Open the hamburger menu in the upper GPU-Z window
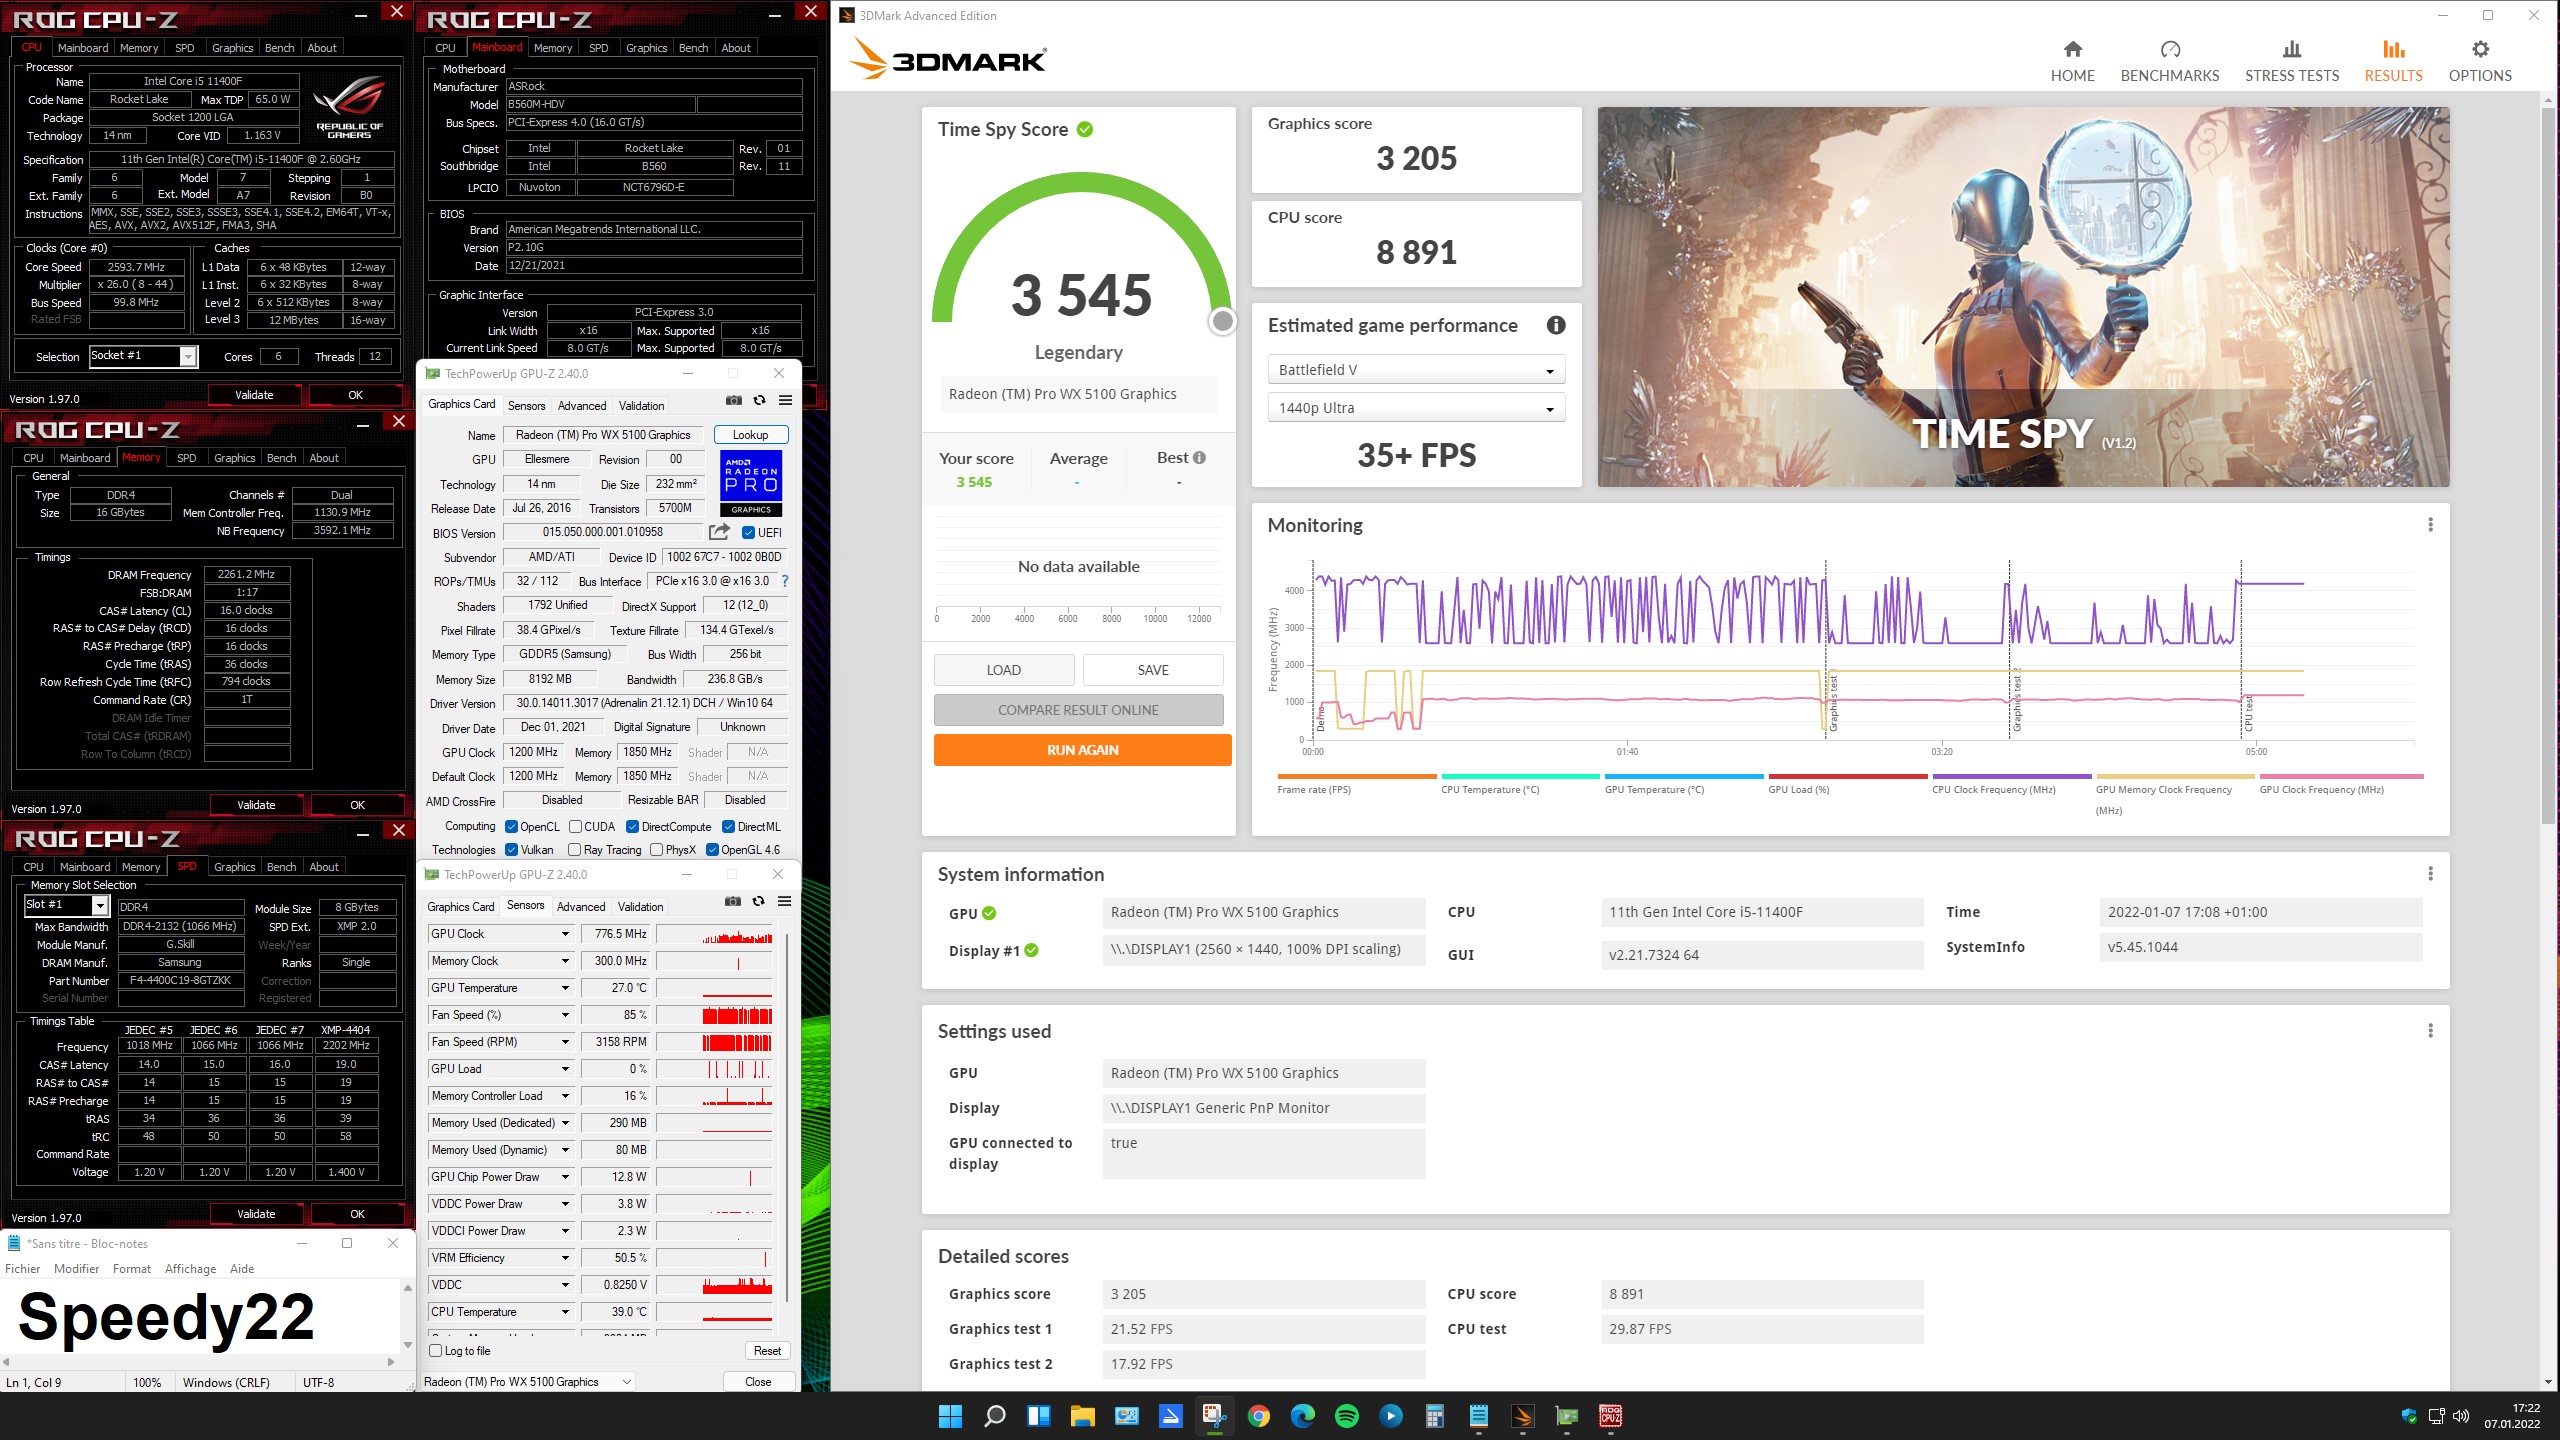2560x1440 pixels. [x=786, y=401]
